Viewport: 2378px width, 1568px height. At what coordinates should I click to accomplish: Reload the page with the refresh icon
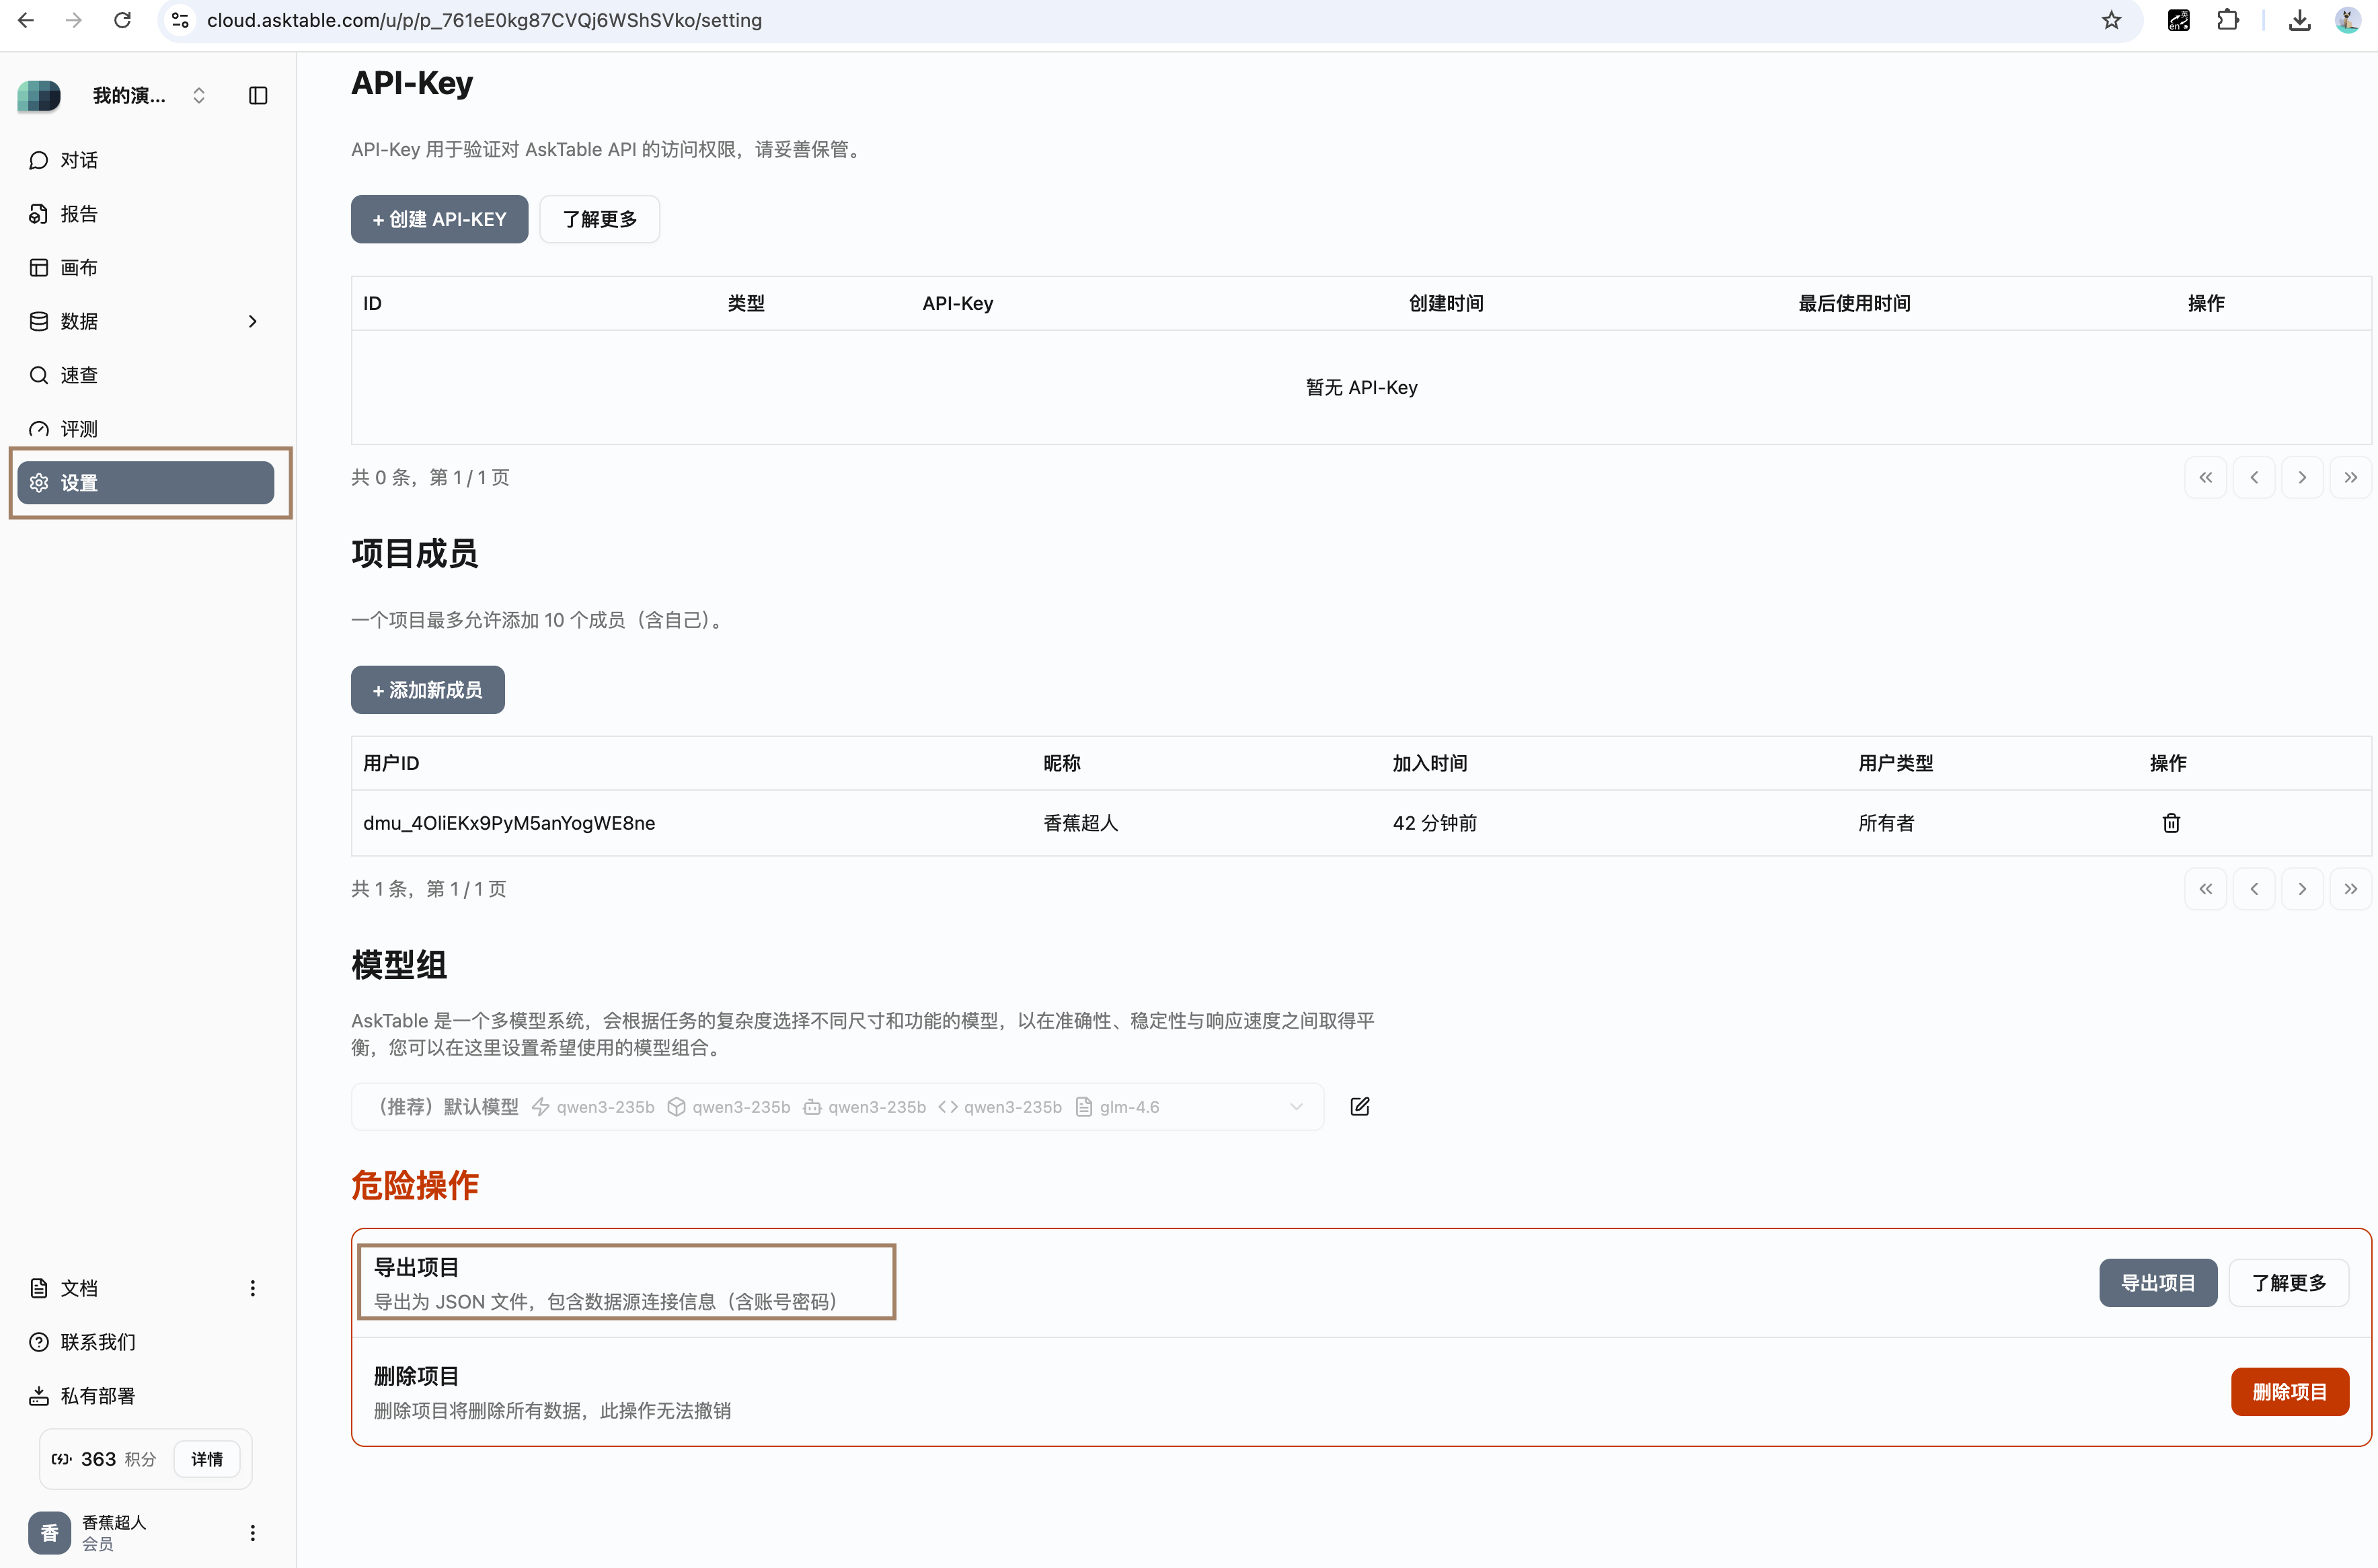122,20
